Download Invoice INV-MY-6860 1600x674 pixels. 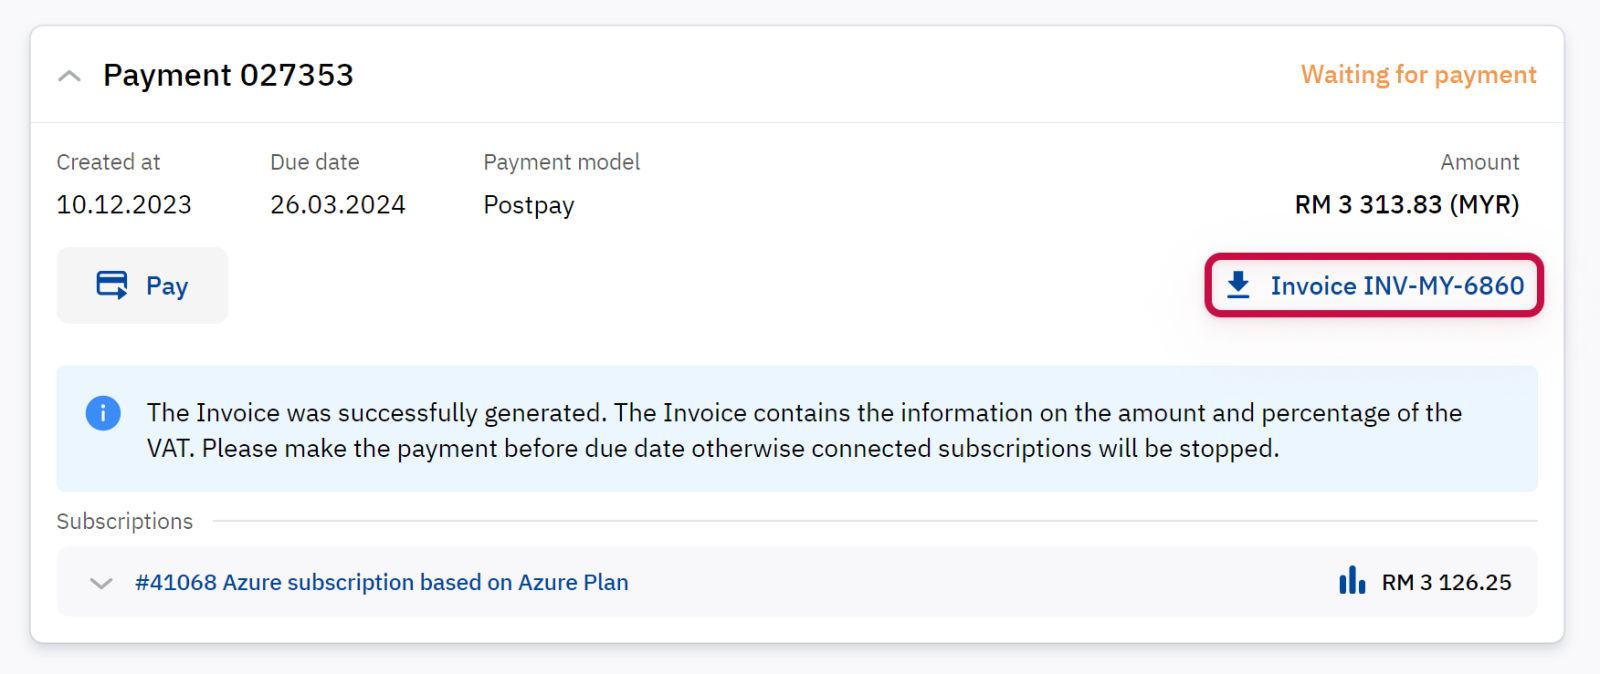[x=1396, y=286]
